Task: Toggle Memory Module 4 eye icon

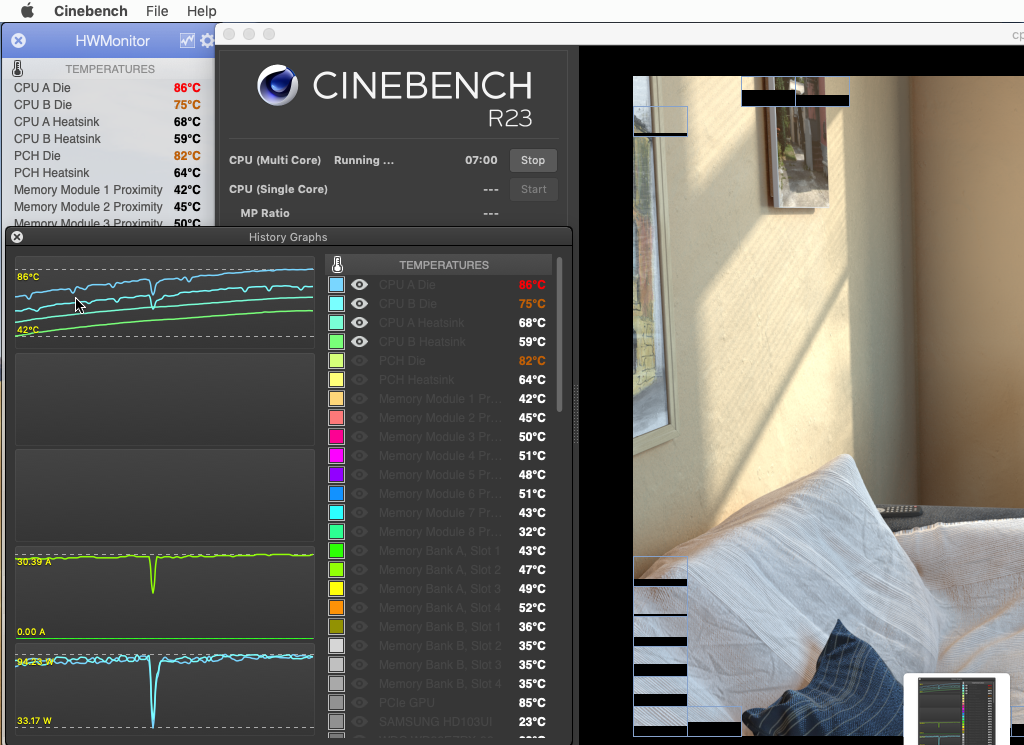Action: [x=359, y=456]
